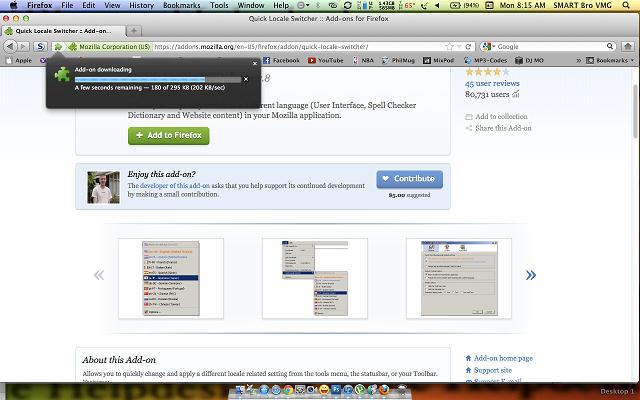
Task: Cancel the add-on download progress
Action: pos(246,79)
